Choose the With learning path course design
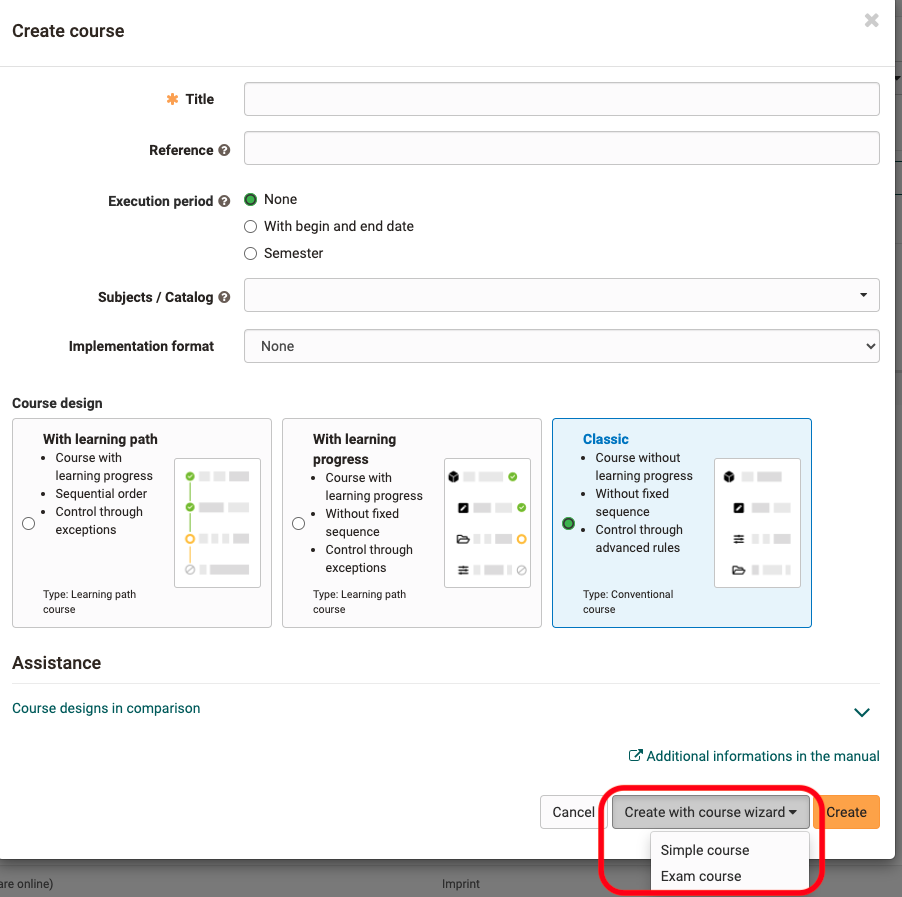The width and height of the screenshot is (902, 897). 28,522
